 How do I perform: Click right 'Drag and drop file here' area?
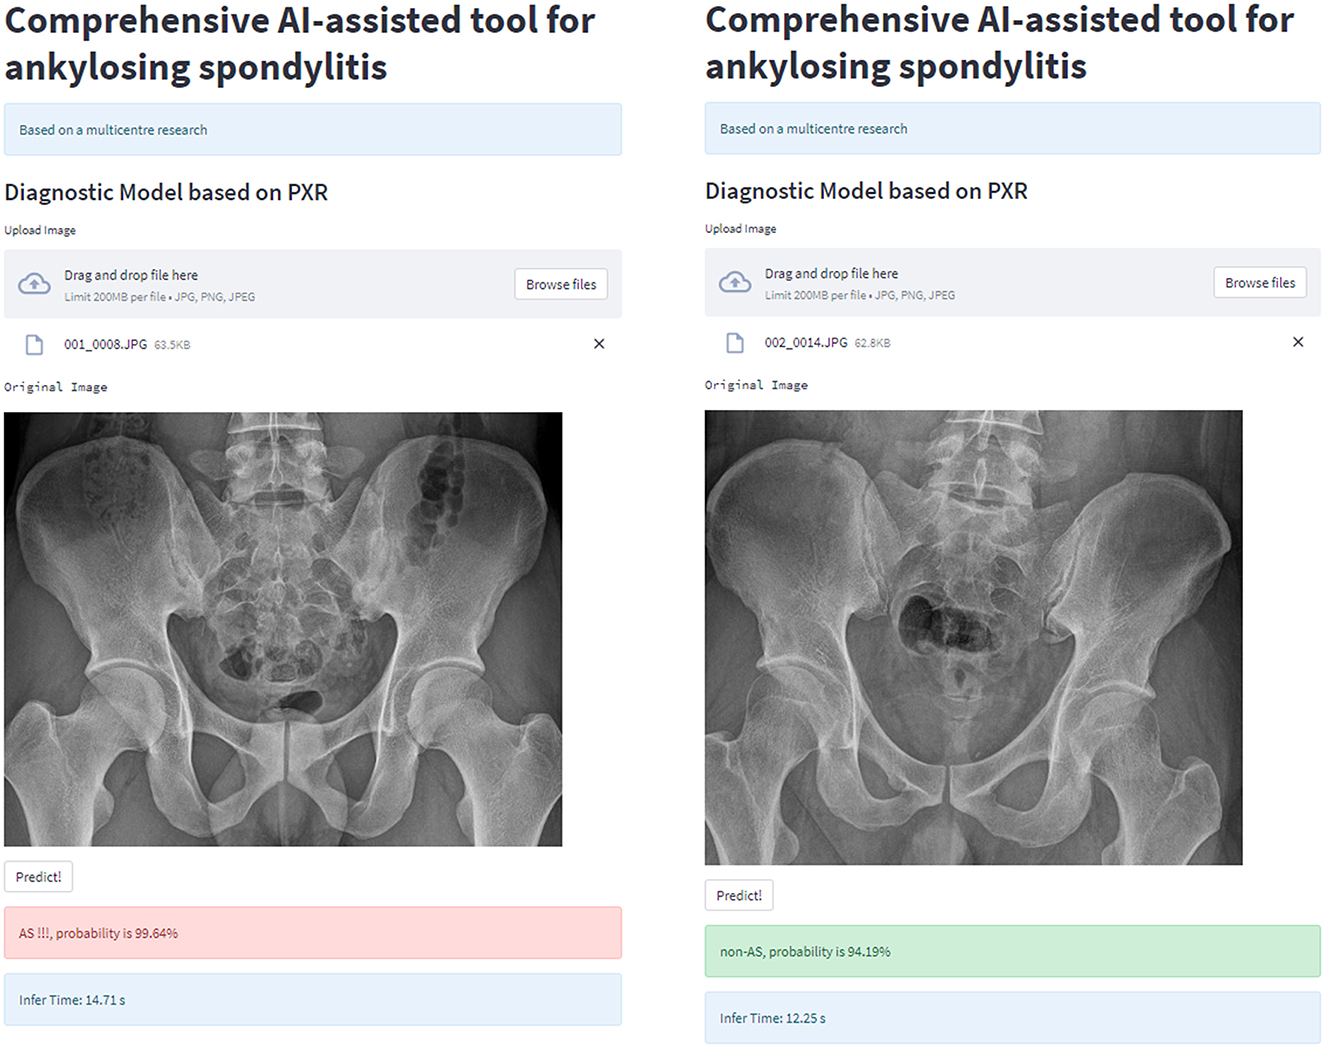tap(1012, 282)
